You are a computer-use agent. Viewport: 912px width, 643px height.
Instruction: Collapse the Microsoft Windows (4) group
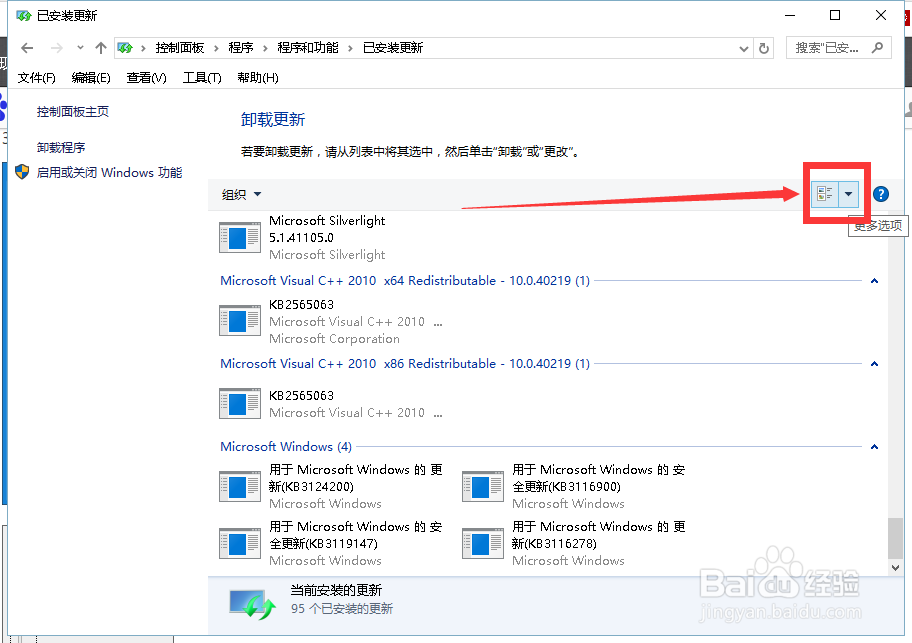coord(874,447)
